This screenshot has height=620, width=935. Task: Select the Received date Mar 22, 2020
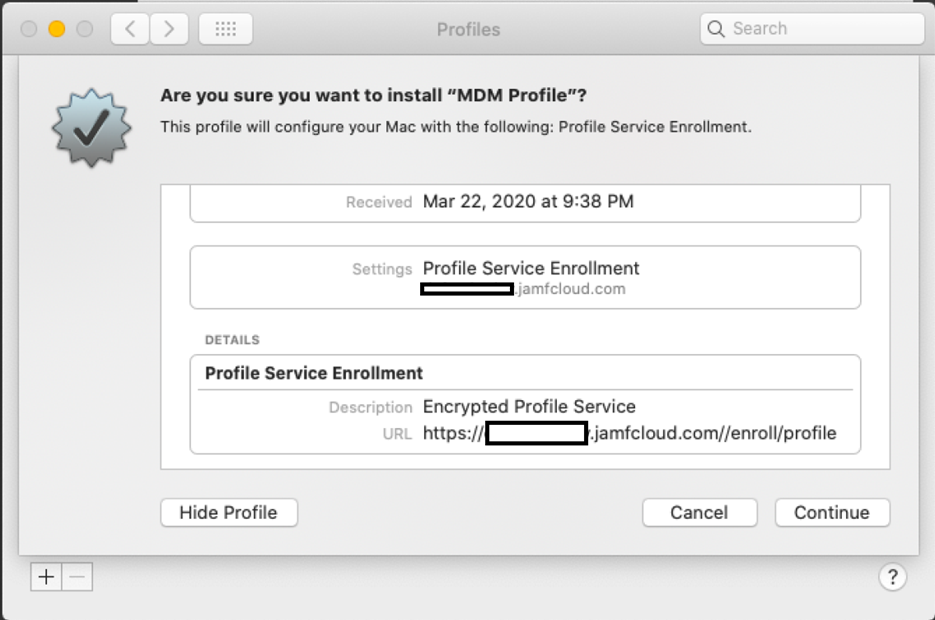tap(528, 202)
